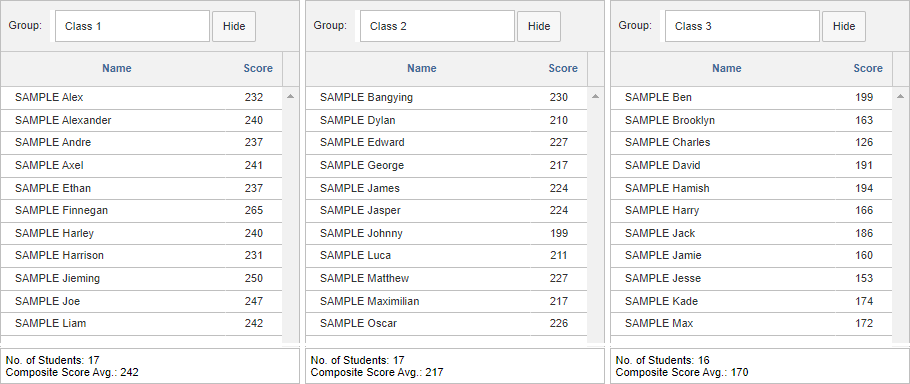Viewport: 910px width, 384px height.
Task: Click the Class 1 group name field
Action: coord(132,26)
